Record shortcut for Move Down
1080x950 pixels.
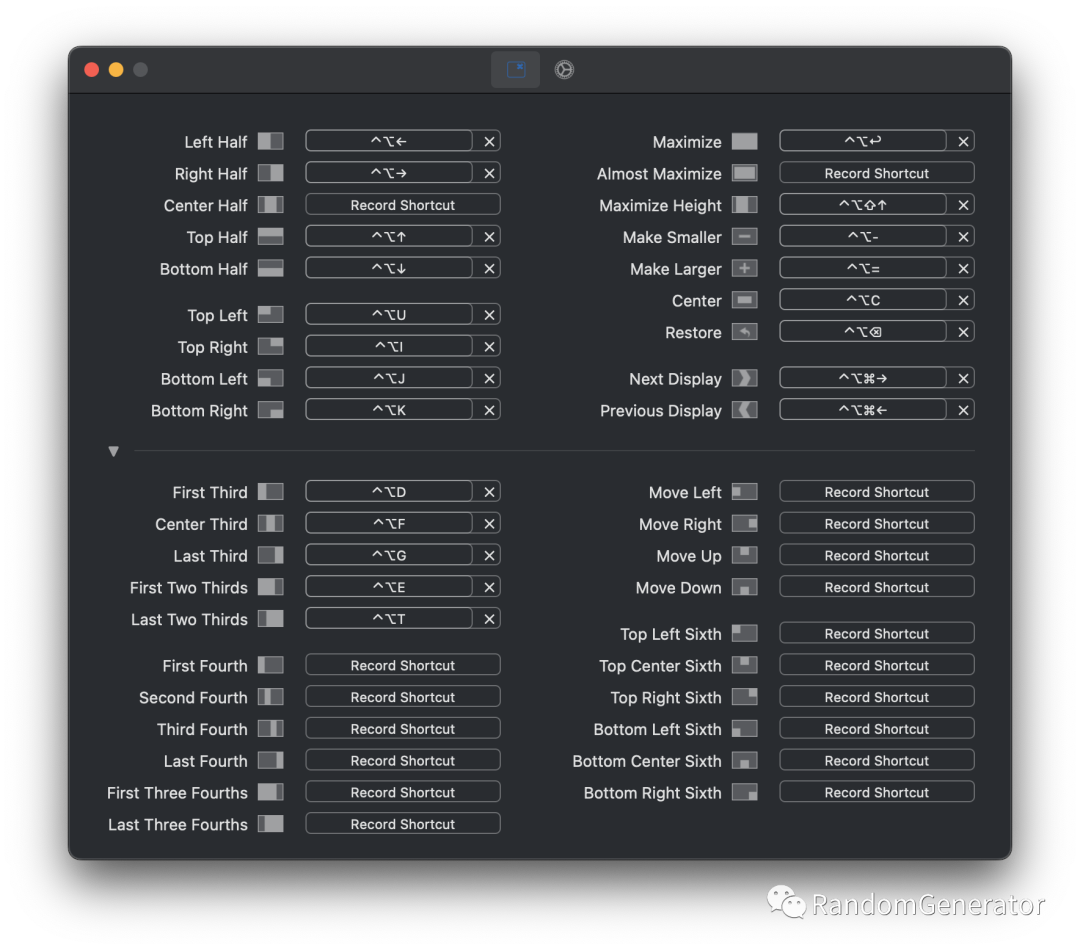877,587
